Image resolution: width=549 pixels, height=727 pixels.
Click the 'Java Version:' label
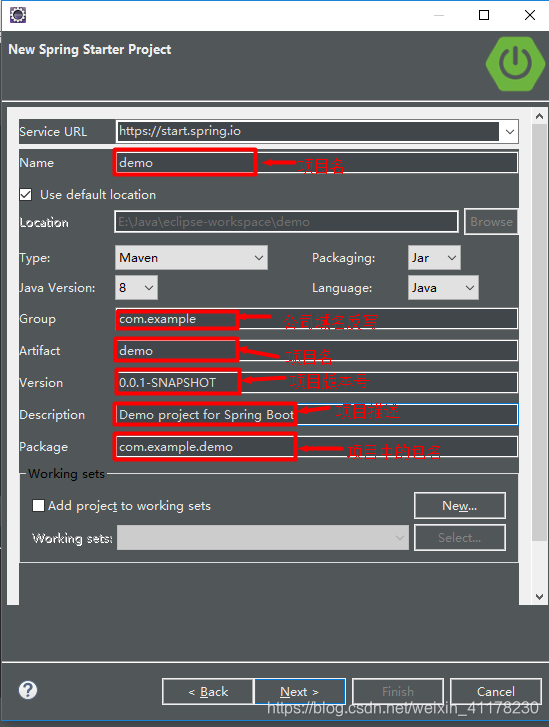(57, 288)
